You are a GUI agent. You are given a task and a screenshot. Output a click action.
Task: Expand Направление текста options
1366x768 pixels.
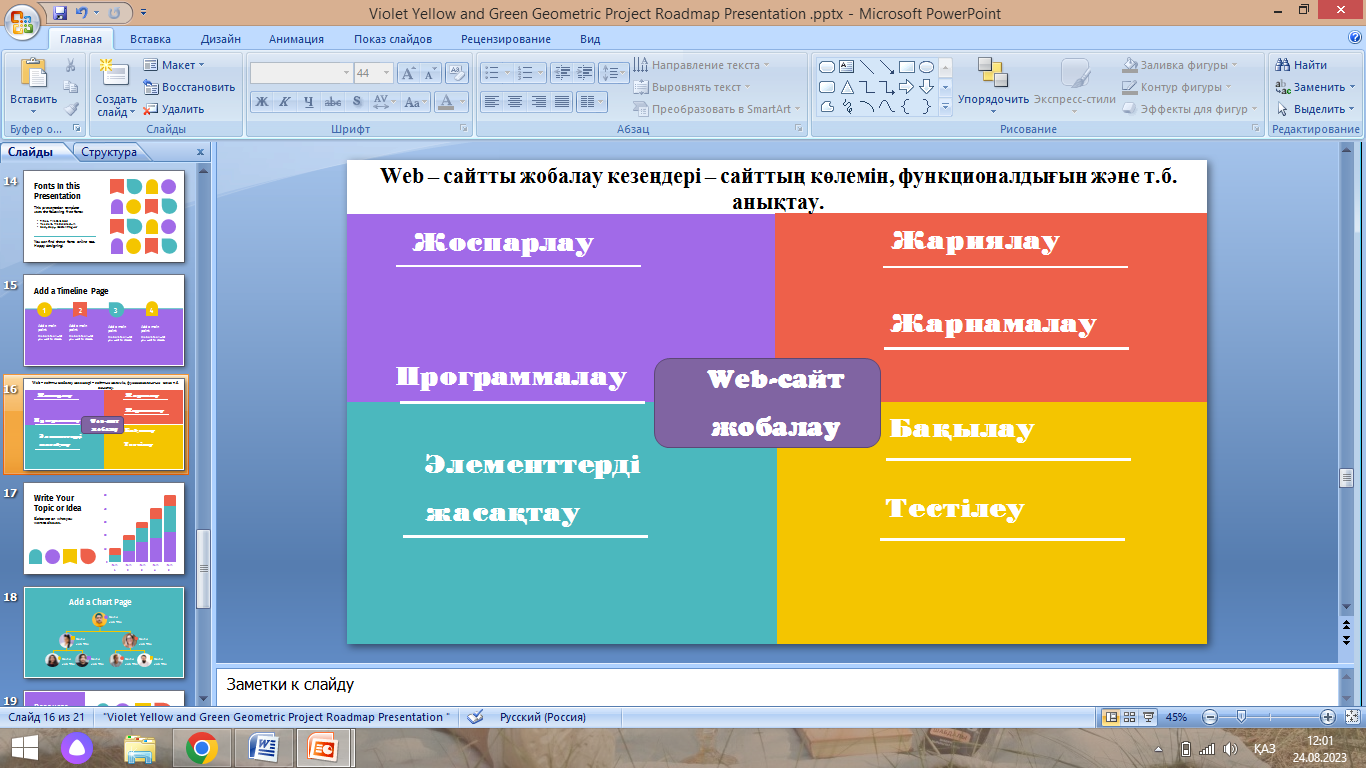pos(702,65)
